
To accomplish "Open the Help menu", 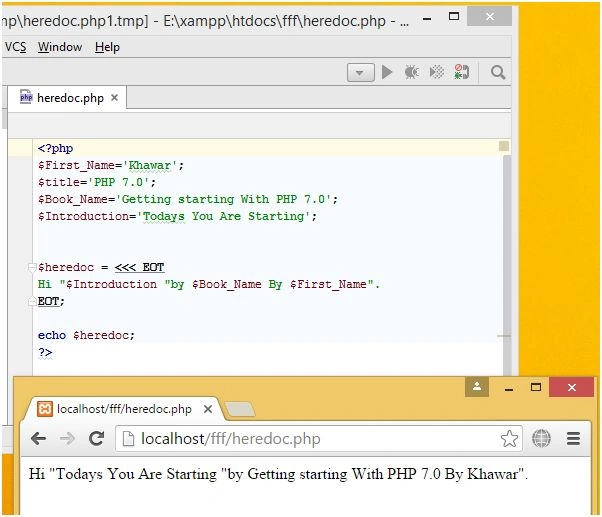I will point(107,47).
